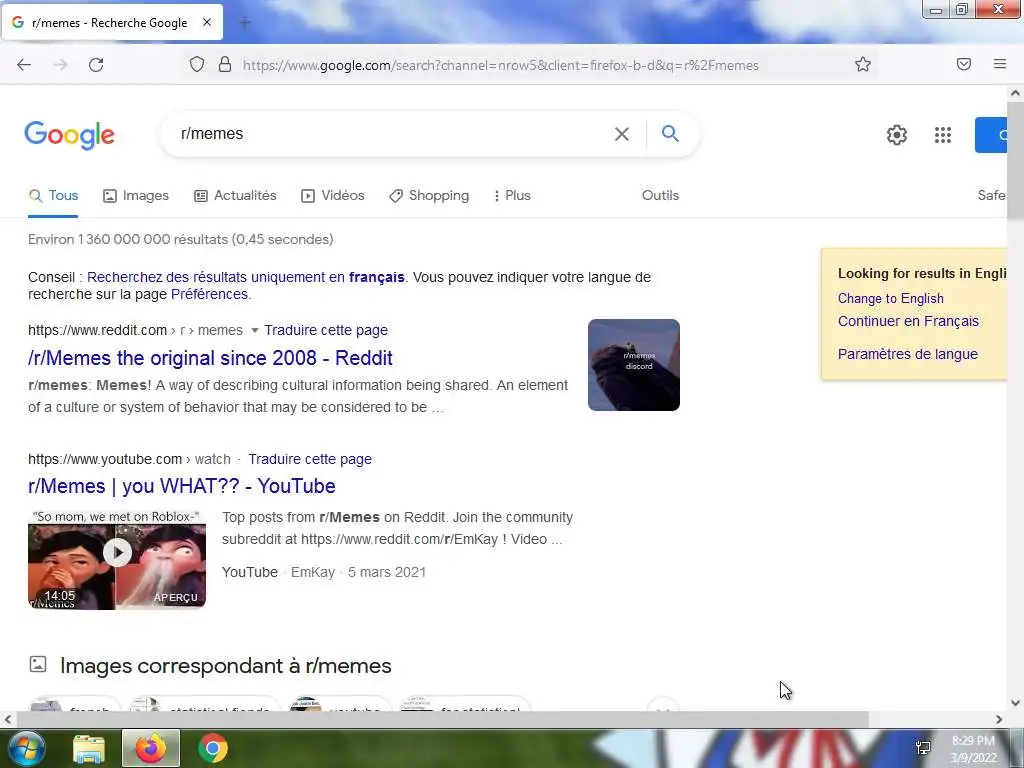This screenshot has width=1024, height=768.
Task: Go back using the browser back arrow
Action: pos(24,65)
